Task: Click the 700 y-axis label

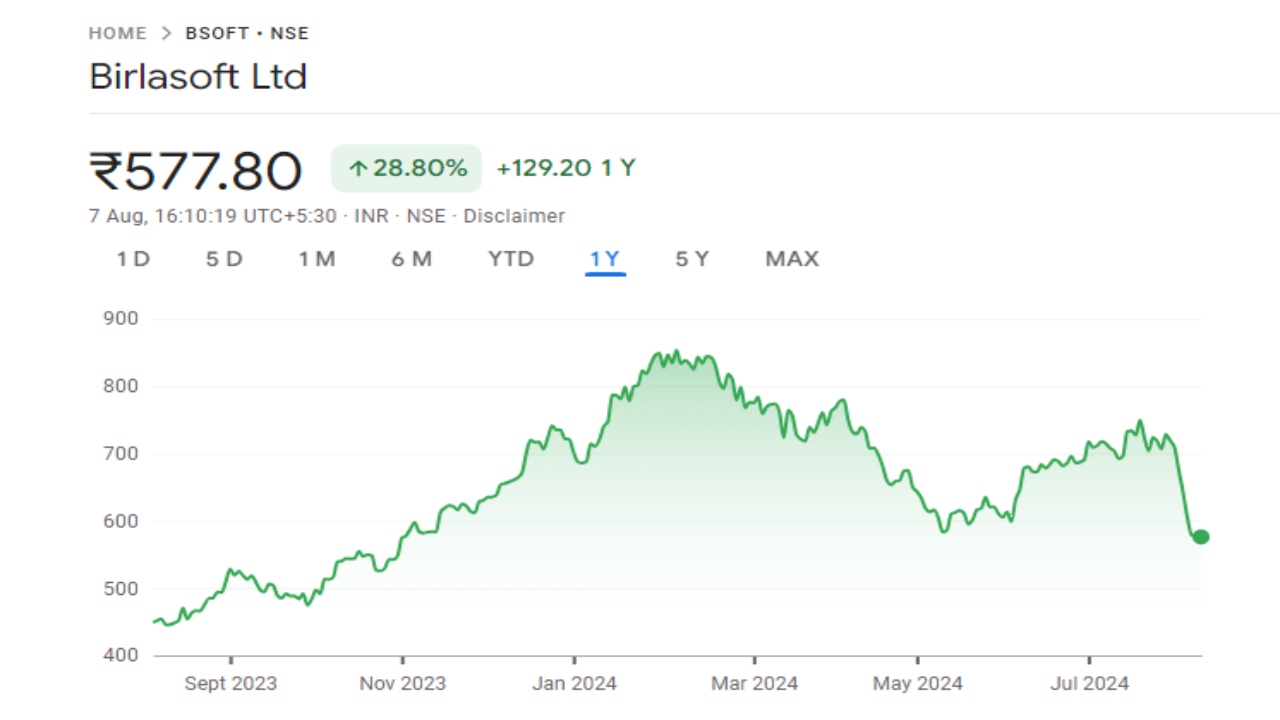Action: 121,454
